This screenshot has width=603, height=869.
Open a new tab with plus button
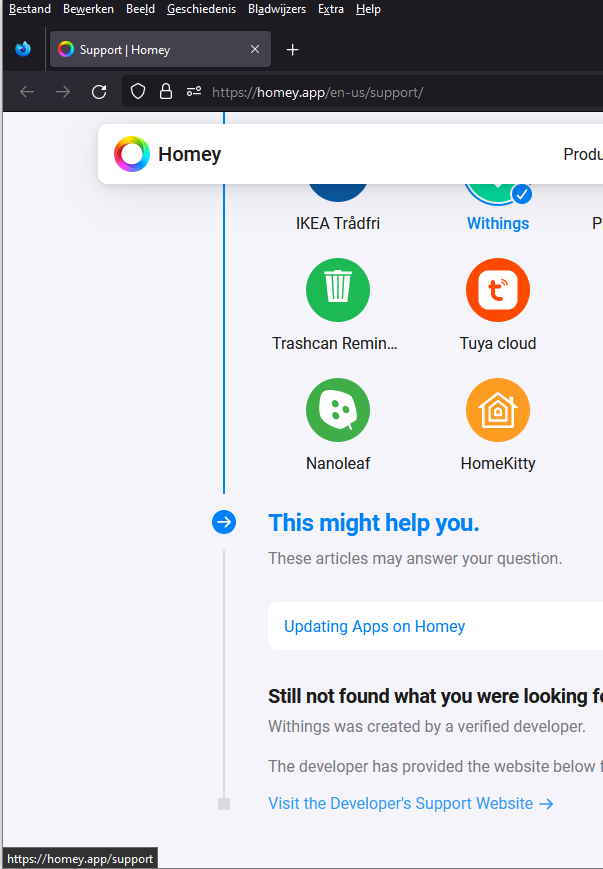pos(293,50)
